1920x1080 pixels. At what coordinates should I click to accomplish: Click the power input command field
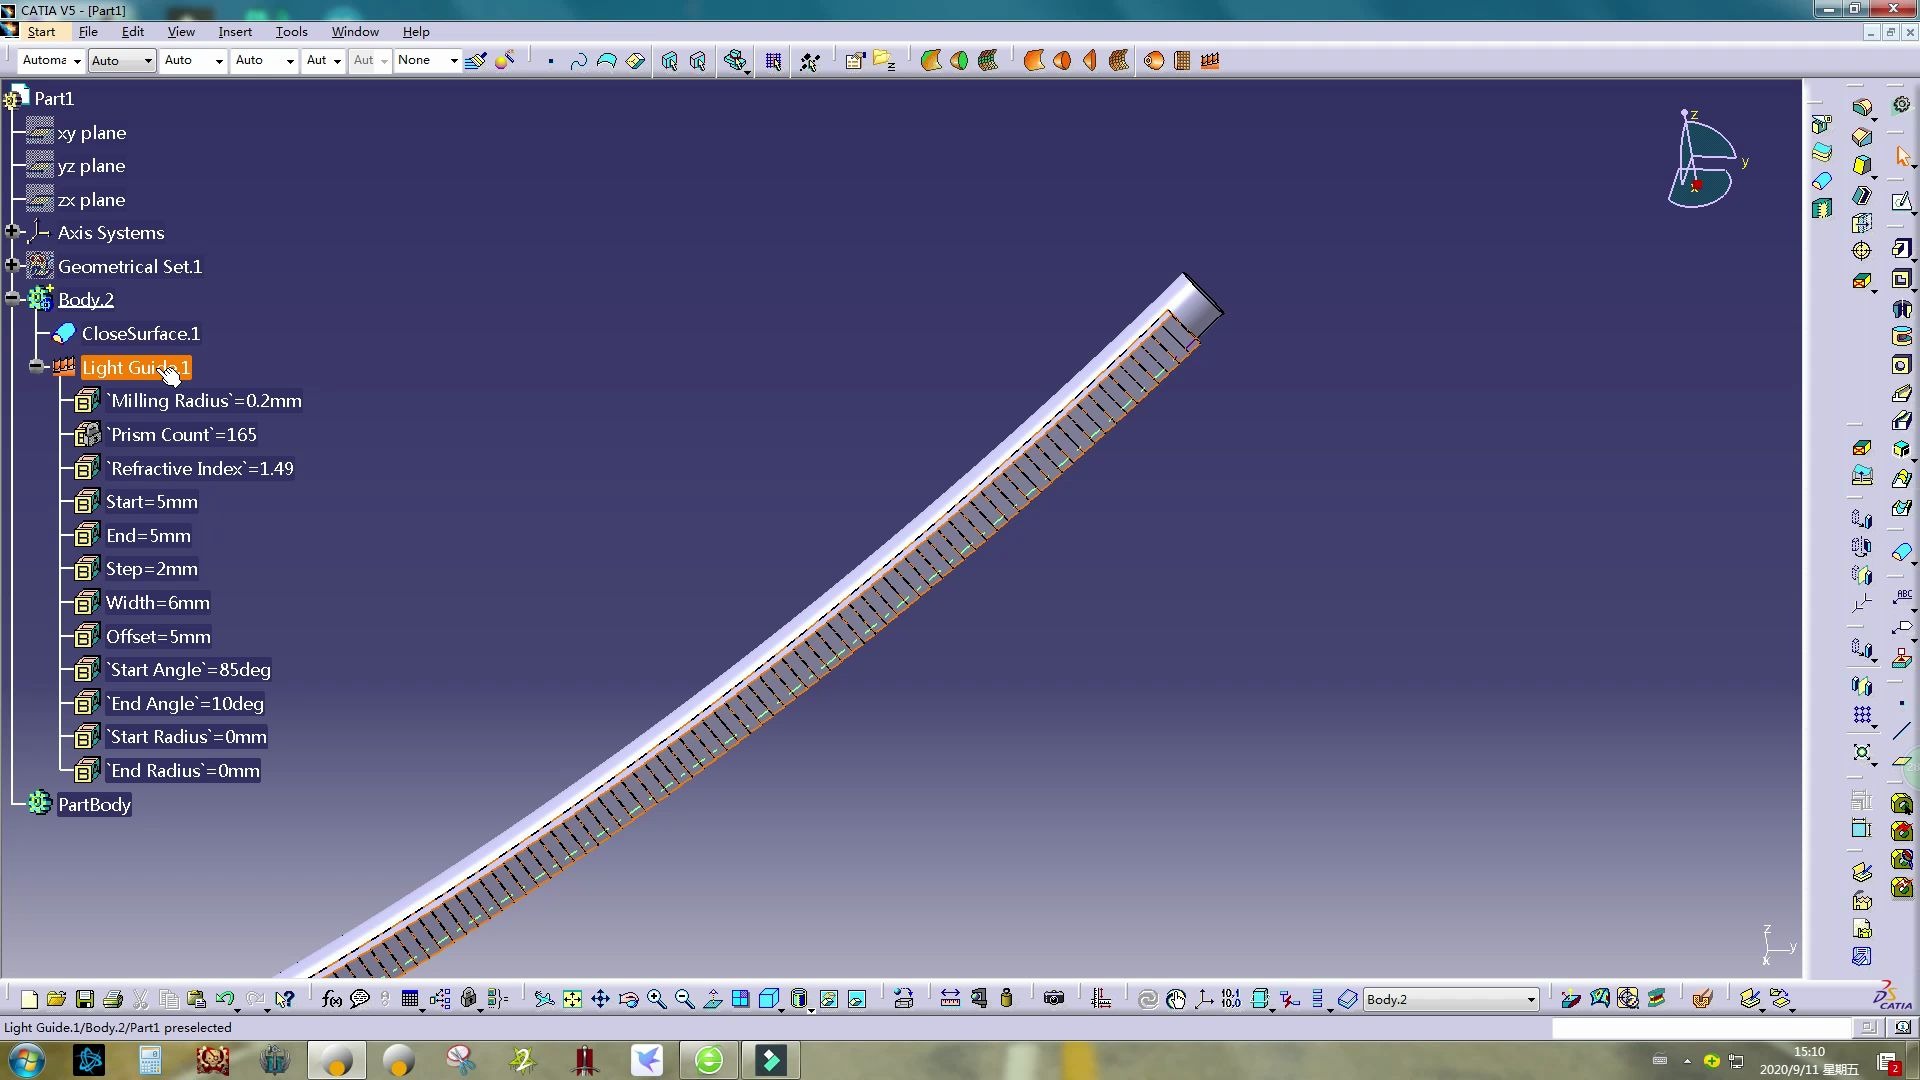1700,1027
